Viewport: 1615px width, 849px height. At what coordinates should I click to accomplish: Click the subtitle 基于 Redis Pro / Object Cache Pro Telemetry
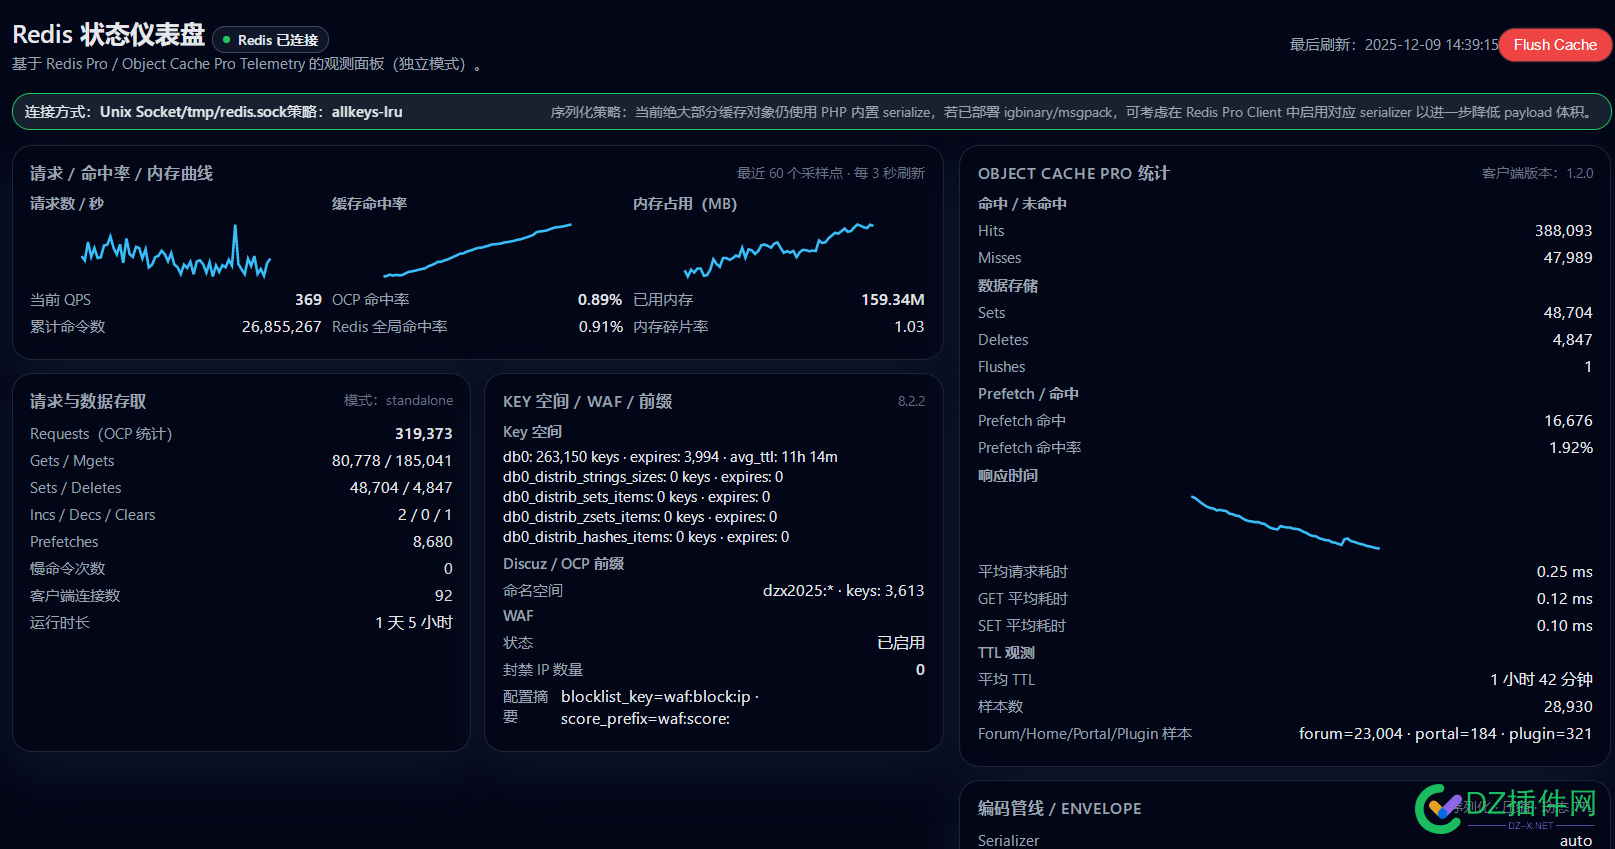click(249, 64)
